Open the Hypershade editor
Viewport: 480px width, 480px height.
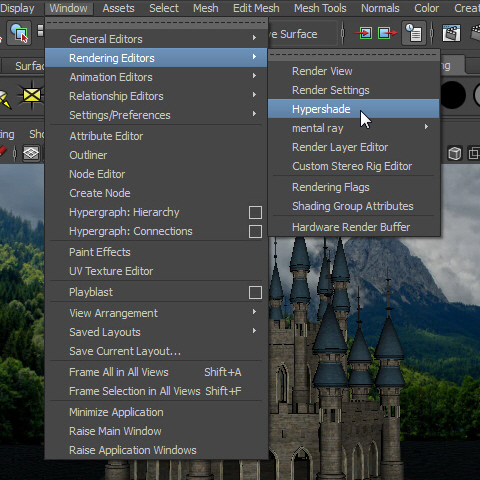(x=353, y=109)
